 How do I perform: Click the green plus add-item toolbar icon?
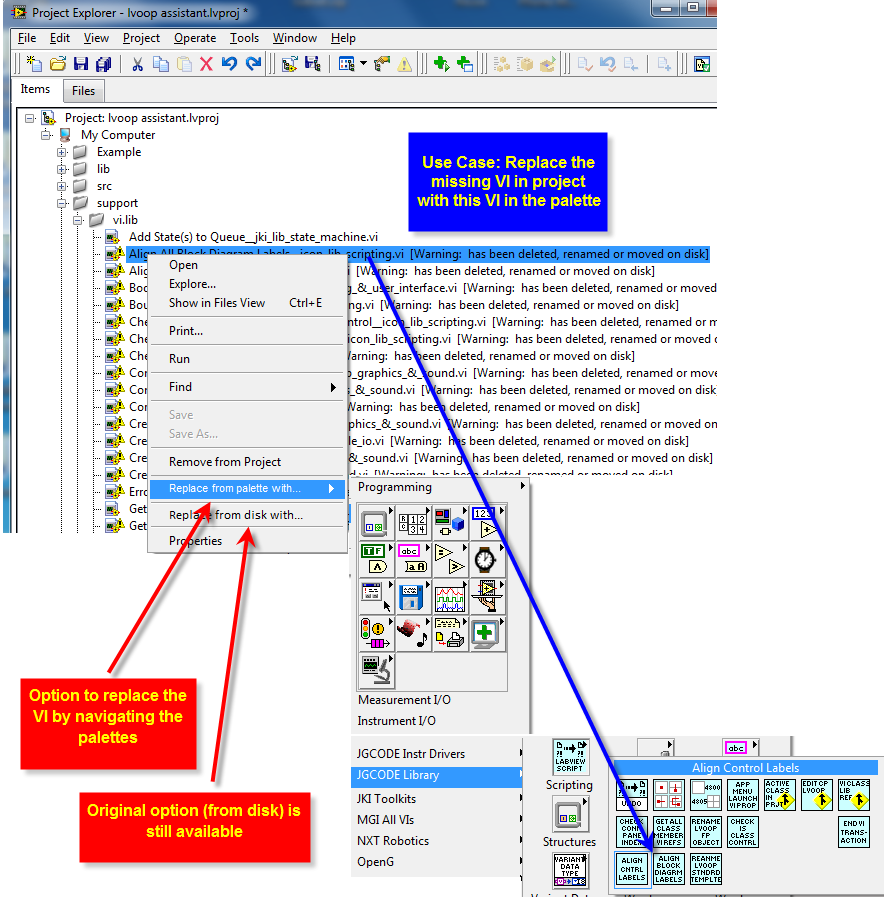[x=441, y=63]
